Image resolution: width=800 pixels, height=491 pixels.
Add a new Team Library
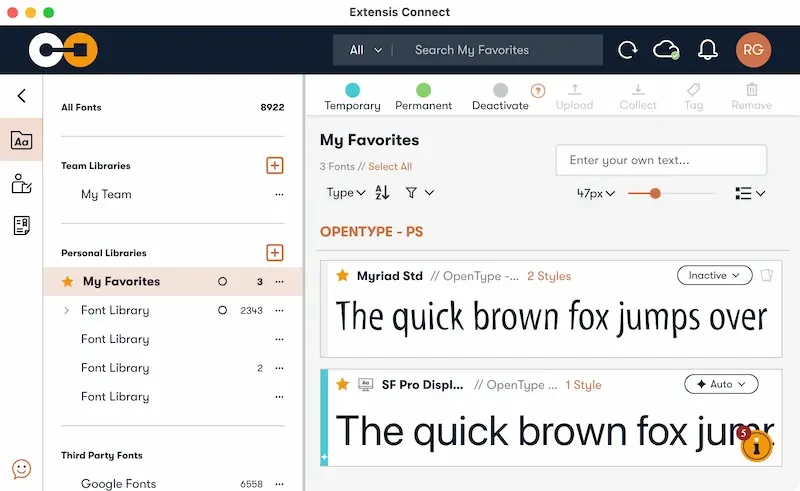(x=274, y=165)
